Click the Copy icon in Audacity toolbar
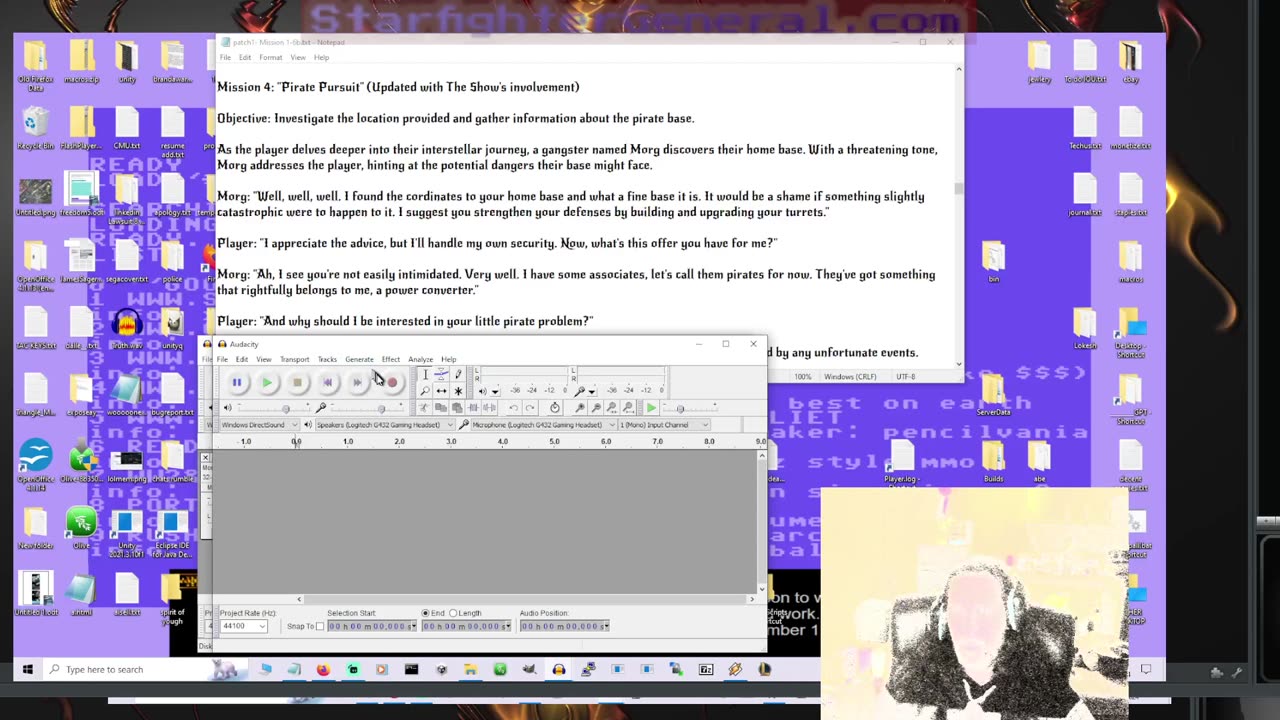This screenshot has width=1280, height=720. (x=441, y=407)
